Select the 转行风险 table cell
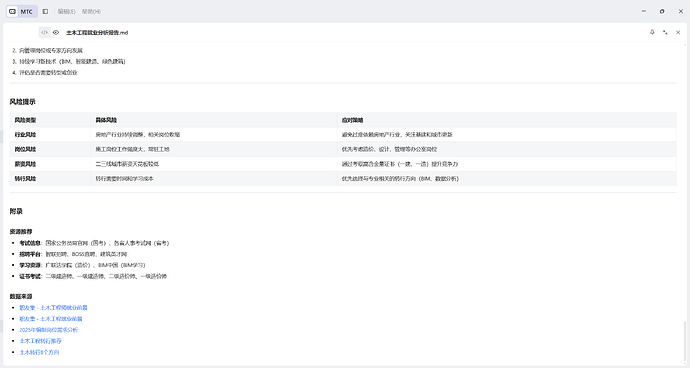The image size is (690, 368). pos(50,179)
